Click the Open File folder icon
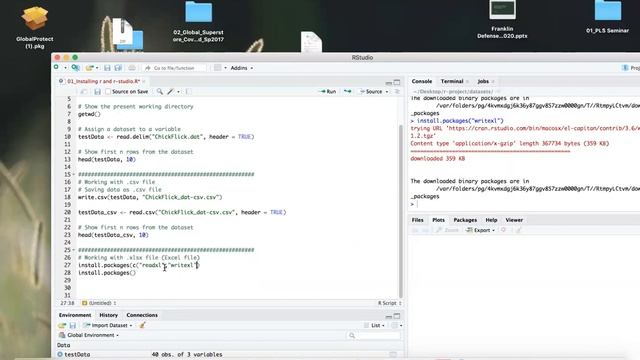 pos(89,68)
